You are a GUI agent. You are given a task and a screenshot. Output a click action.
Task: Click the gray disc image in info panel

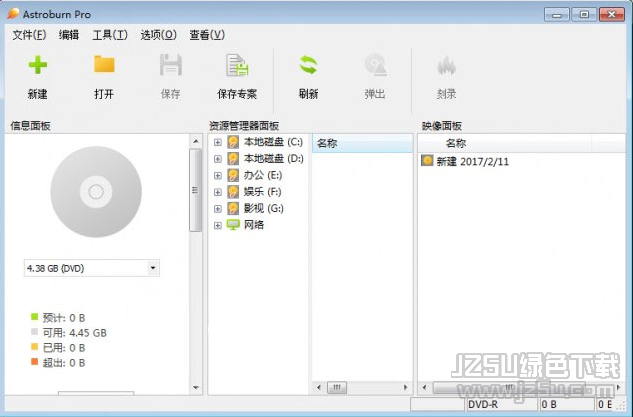click(x=96, y=192)
